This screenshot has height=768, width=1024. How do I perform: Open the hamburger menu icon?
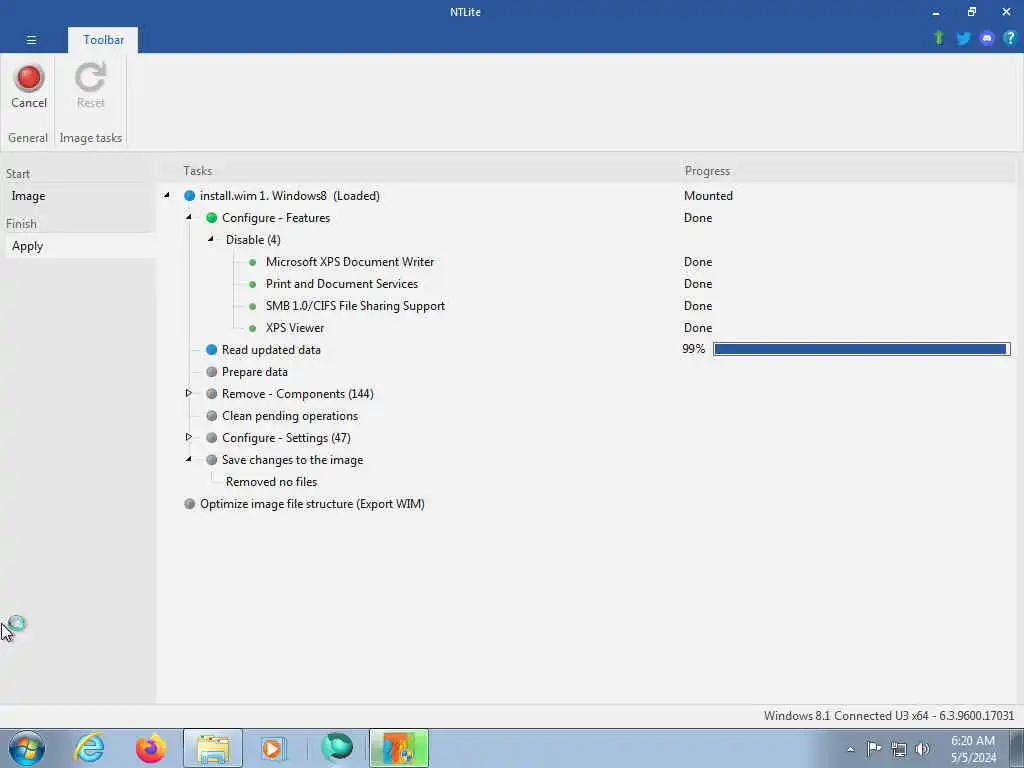(31, 40)
